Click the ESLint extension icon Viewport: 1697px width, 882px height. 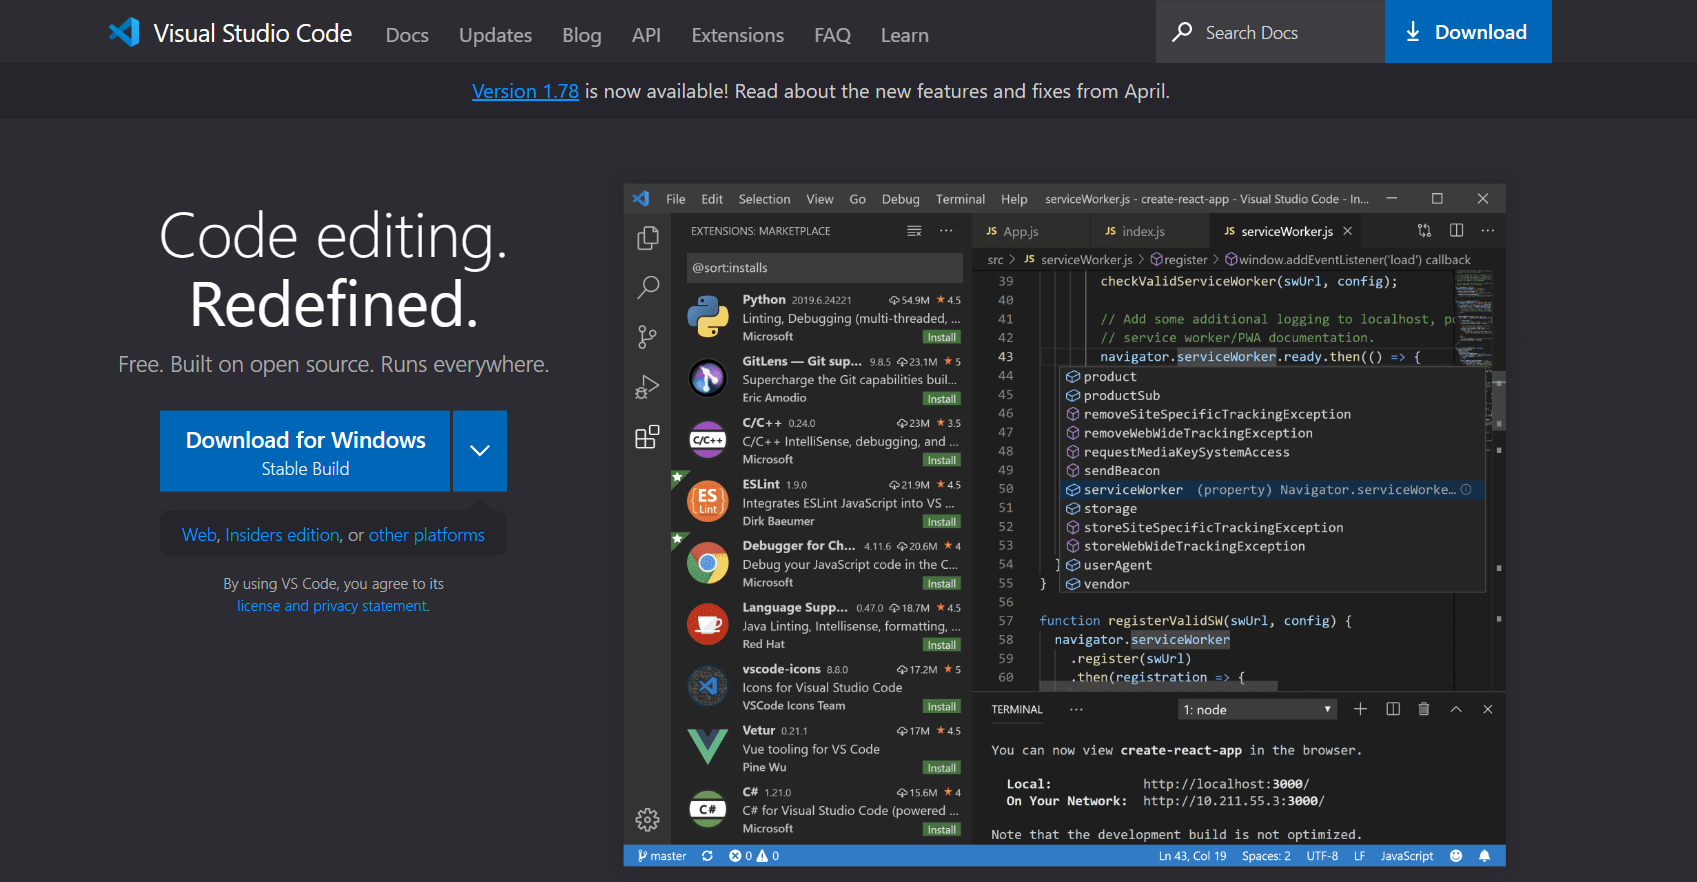pos(708,501)
